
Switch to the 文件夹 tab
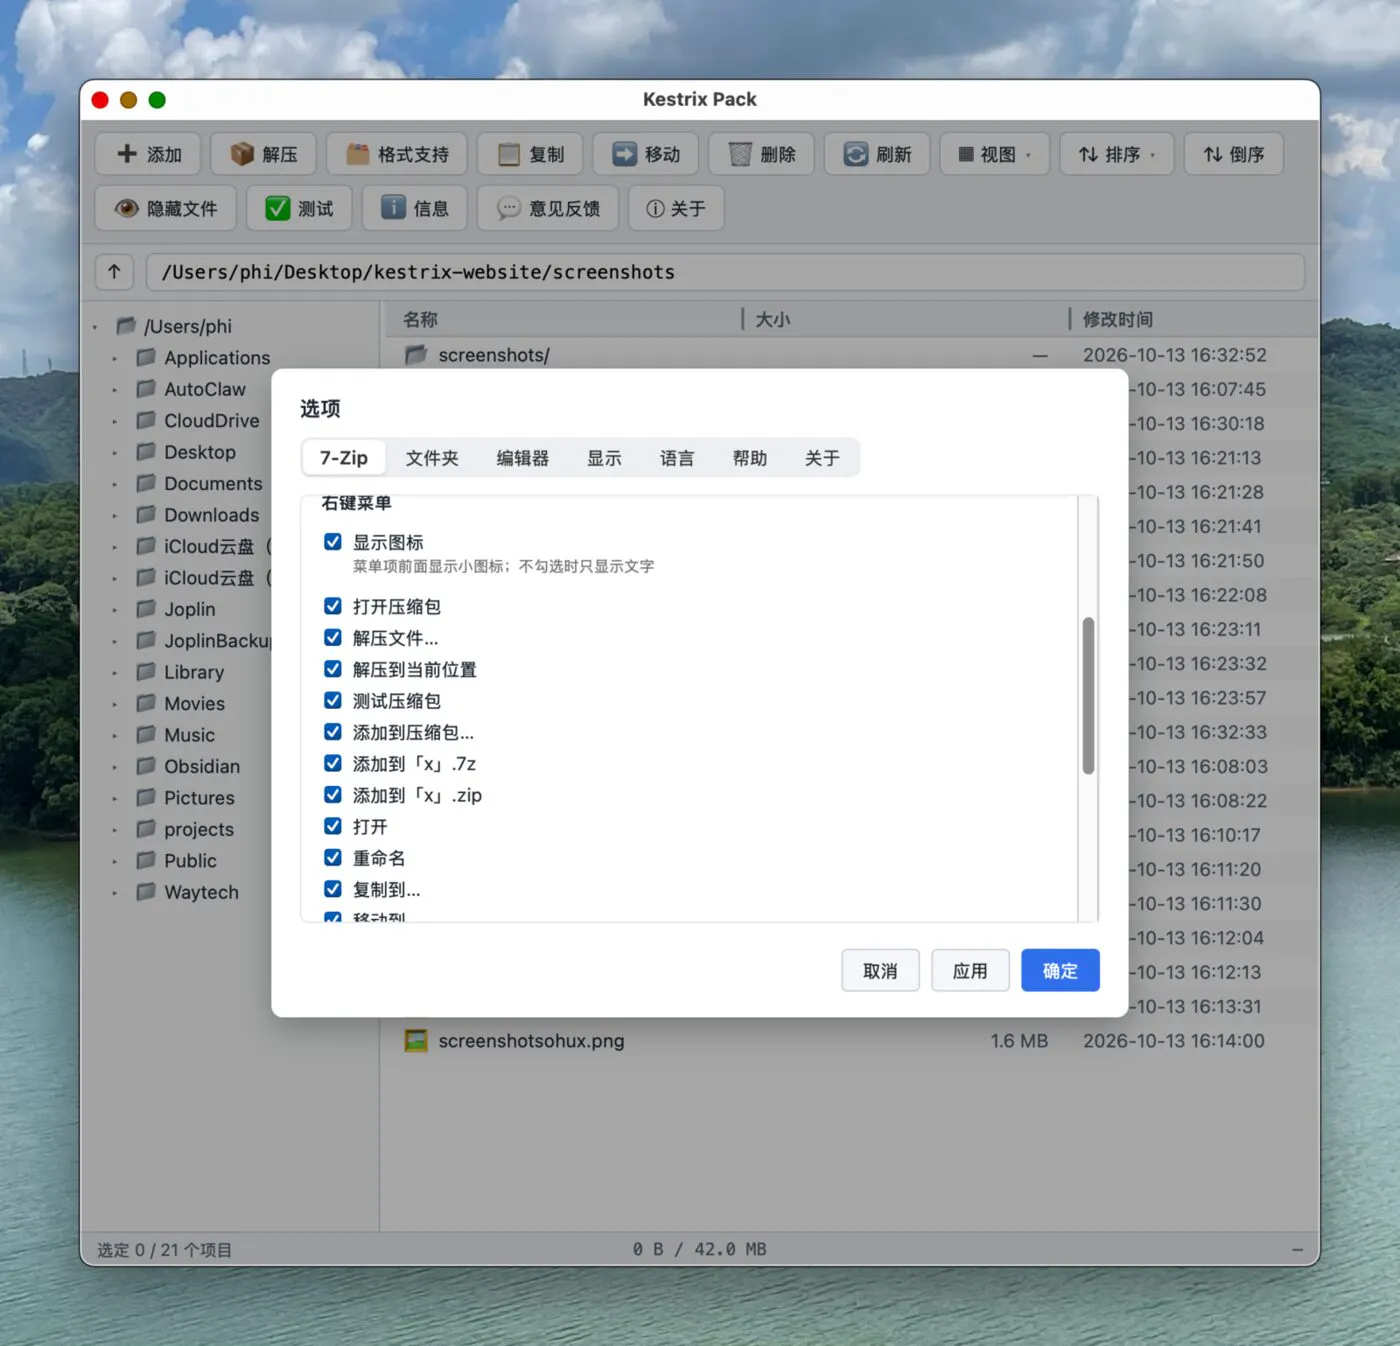tap(432, 458)
